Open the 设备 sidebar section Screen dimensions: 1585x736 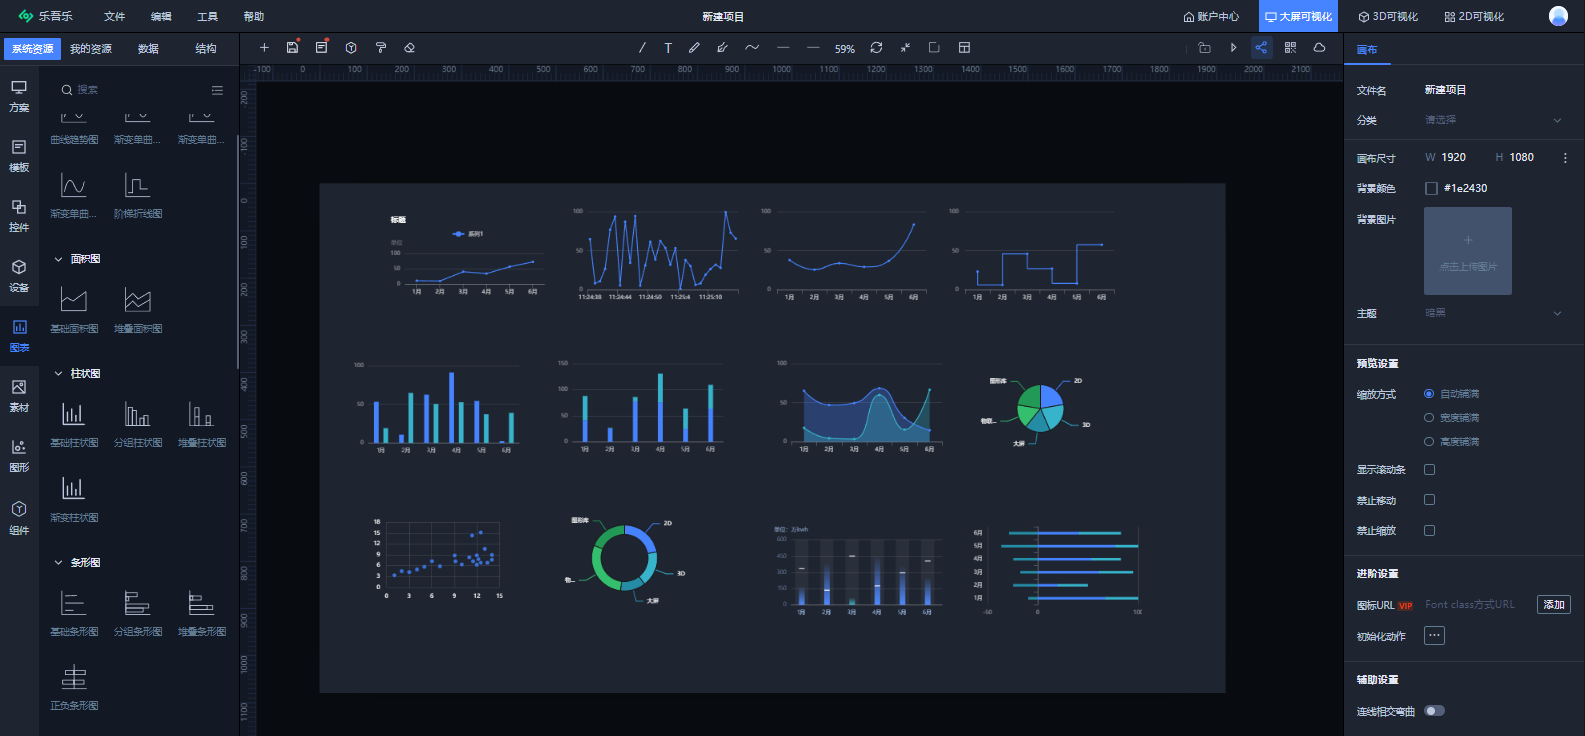19,276
